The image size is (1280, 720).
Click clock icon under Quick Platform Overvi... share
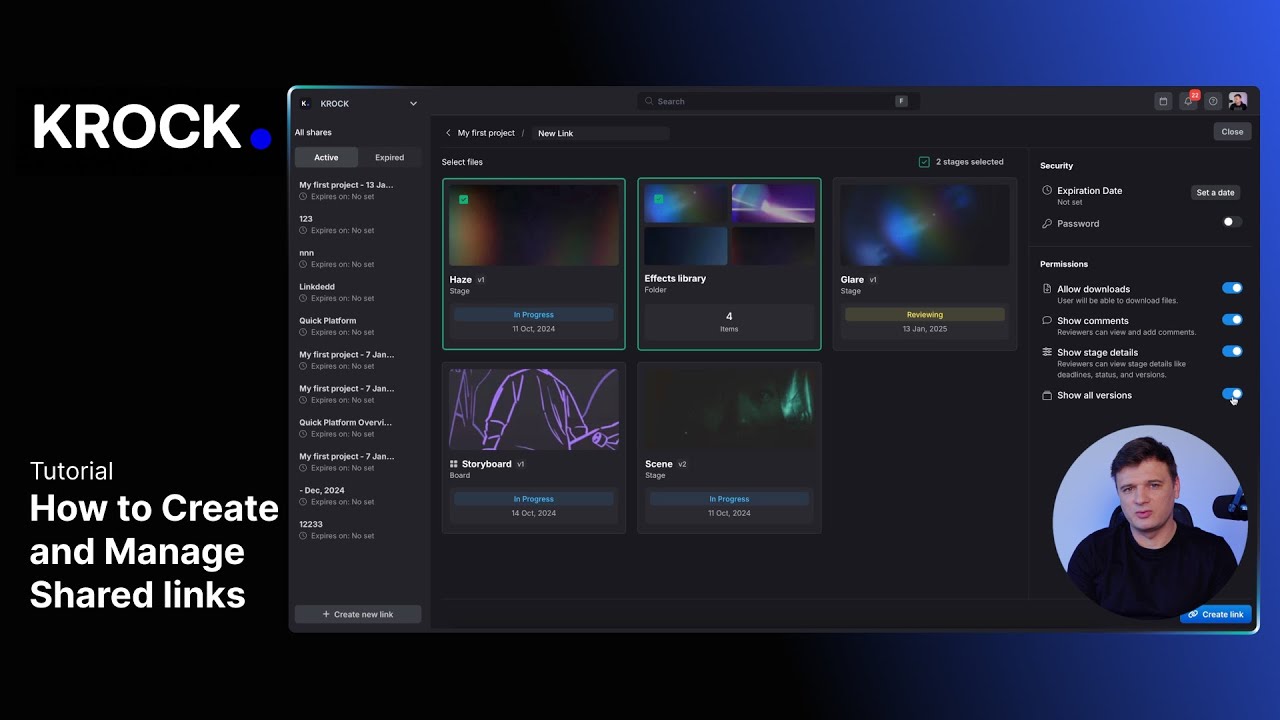303,434
